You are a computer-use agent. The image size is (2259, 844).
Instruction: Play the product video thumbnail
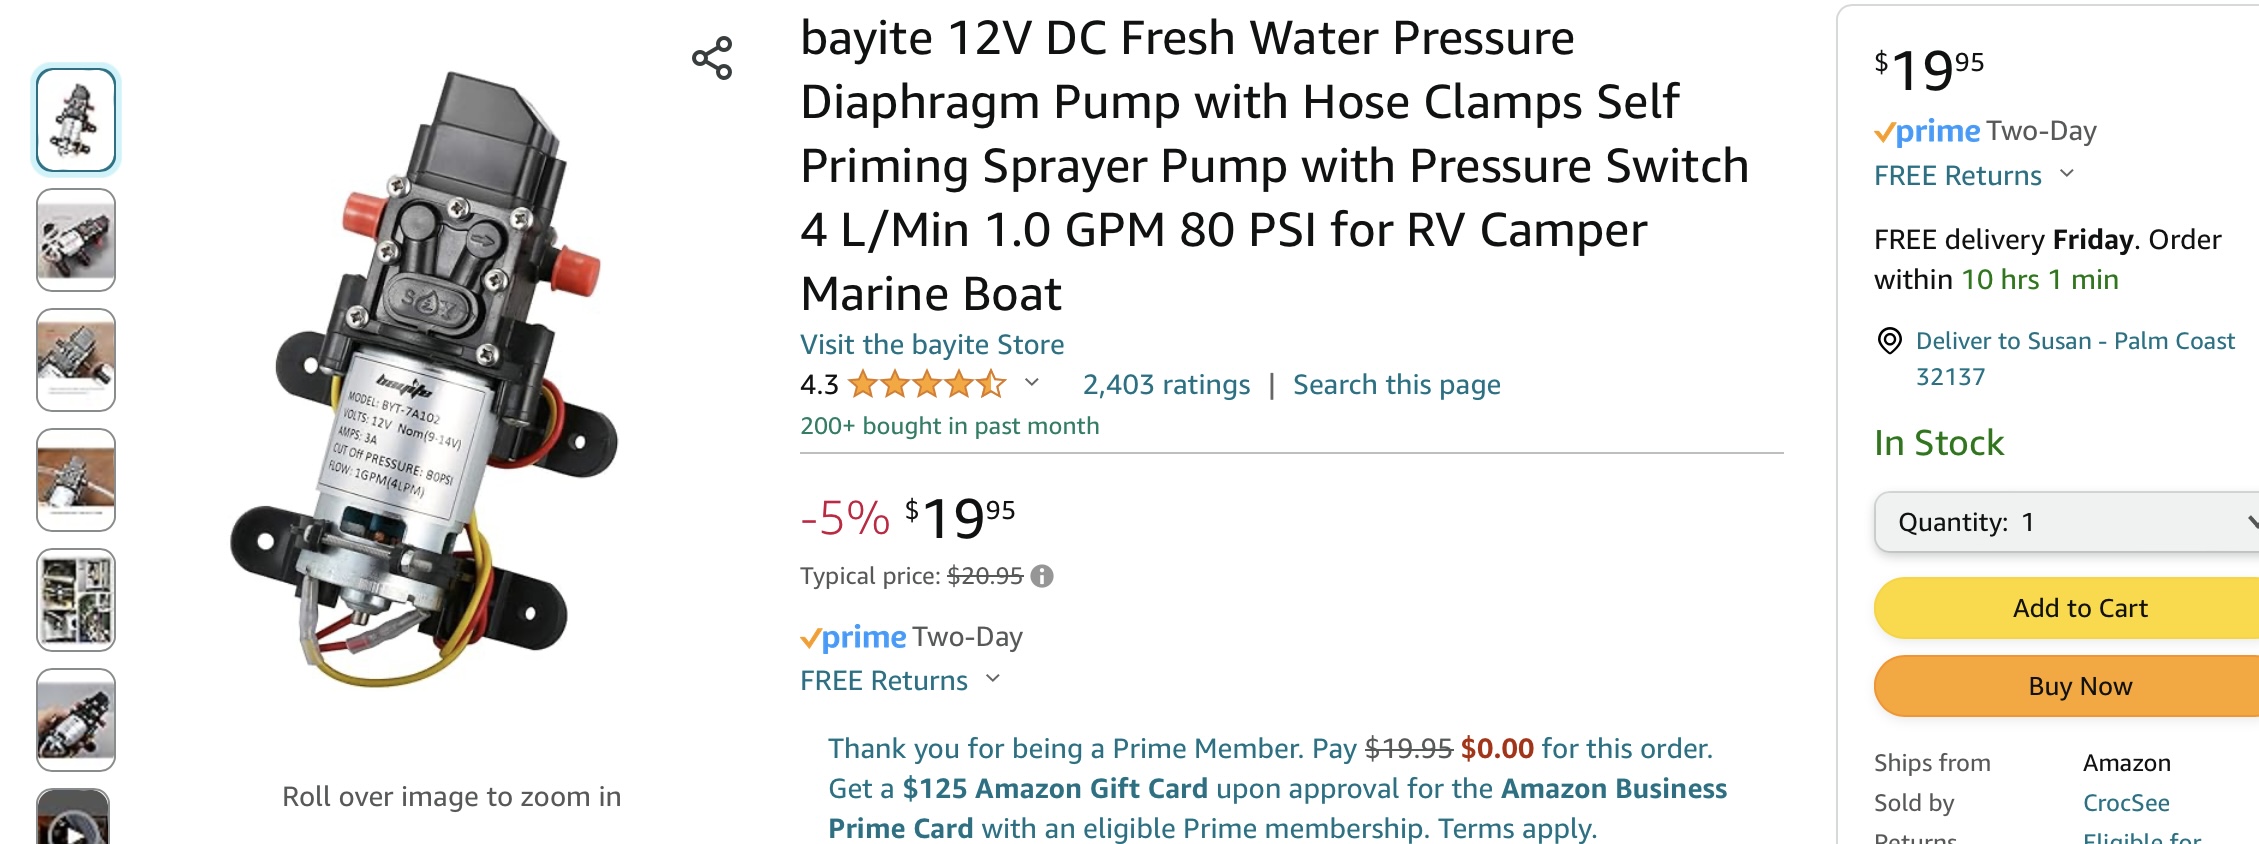(x=74, y=822)
